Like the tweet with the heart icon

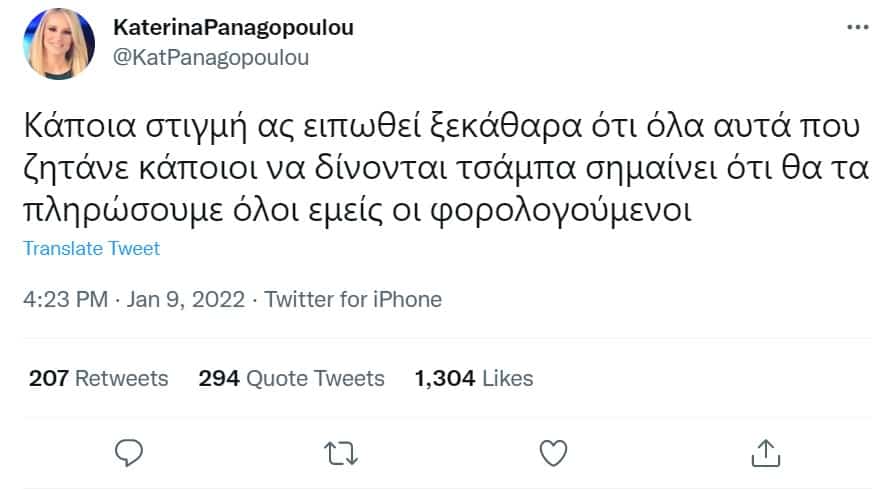tap(553, 453)
